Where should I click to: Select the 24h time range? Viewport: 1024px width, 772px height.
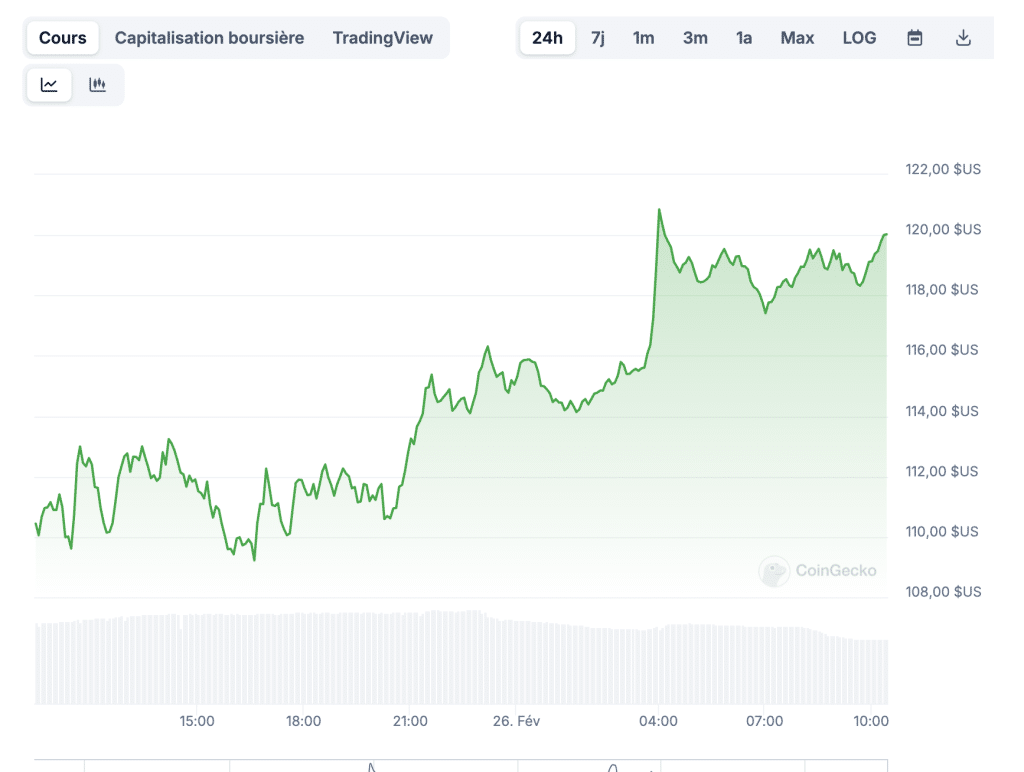point(547,38)
